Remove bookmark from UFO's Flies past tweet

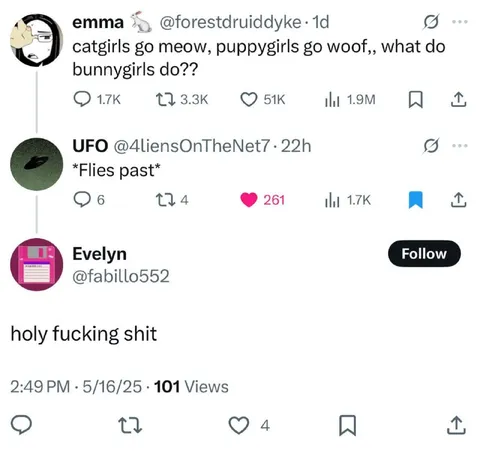[416, 200]
